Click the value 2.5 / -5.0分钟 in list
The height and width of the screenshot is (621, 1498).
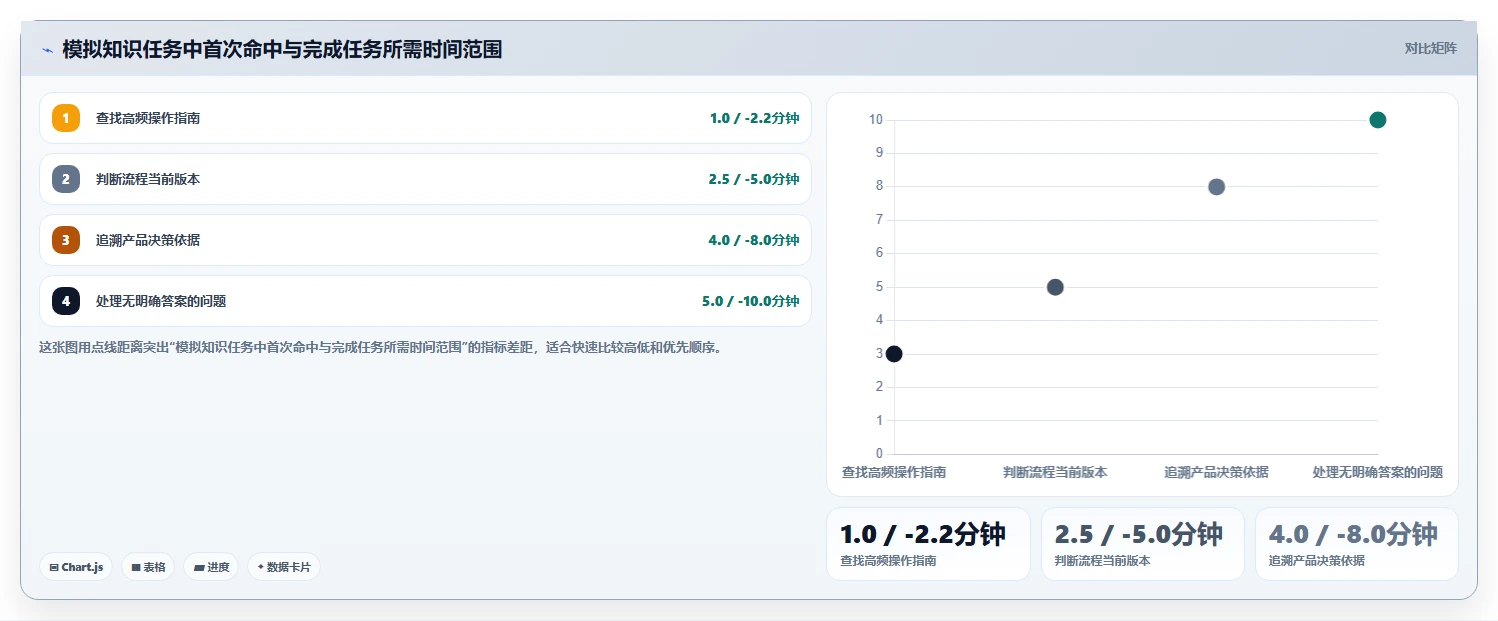tap(754, 179)
